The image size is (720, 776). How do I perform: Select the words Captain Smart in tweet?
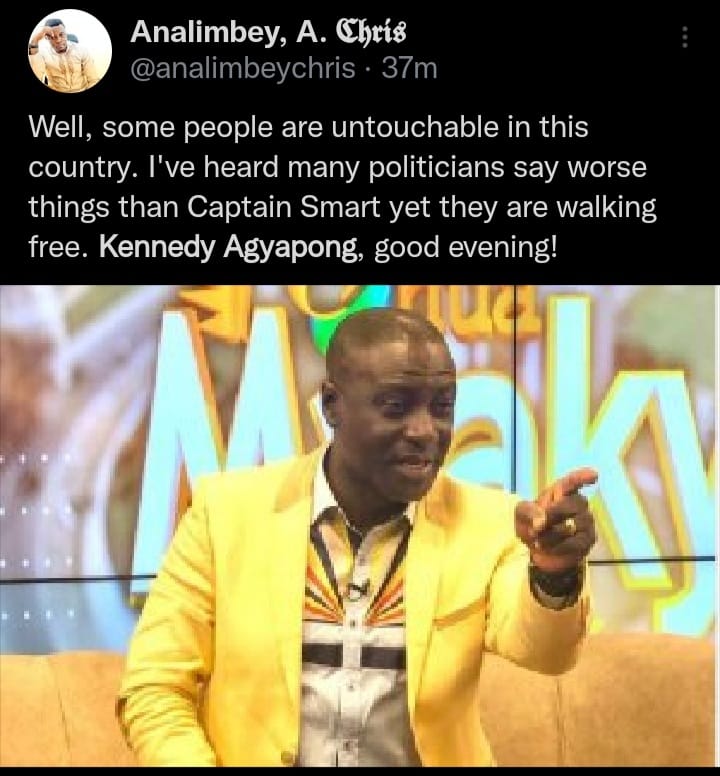tap(283, 207)
